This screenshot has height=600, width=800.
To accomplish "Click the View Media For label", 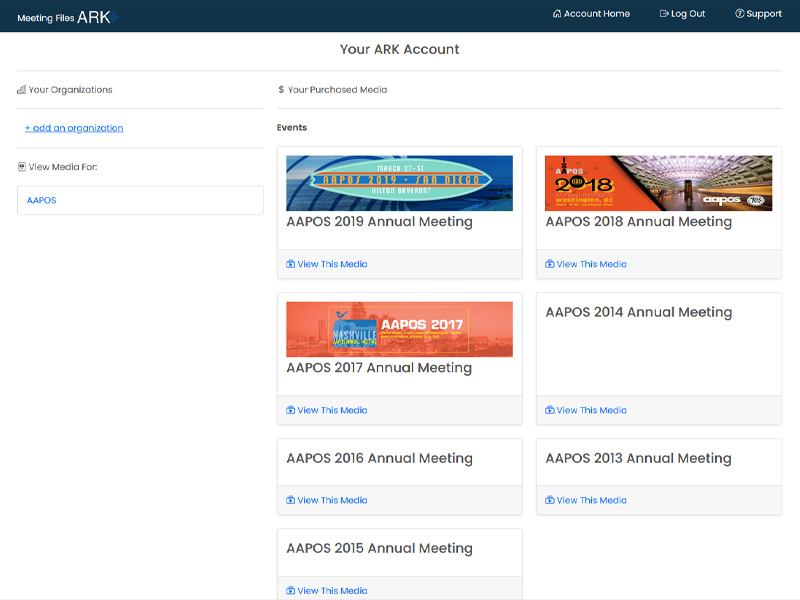I will (63, 167).
